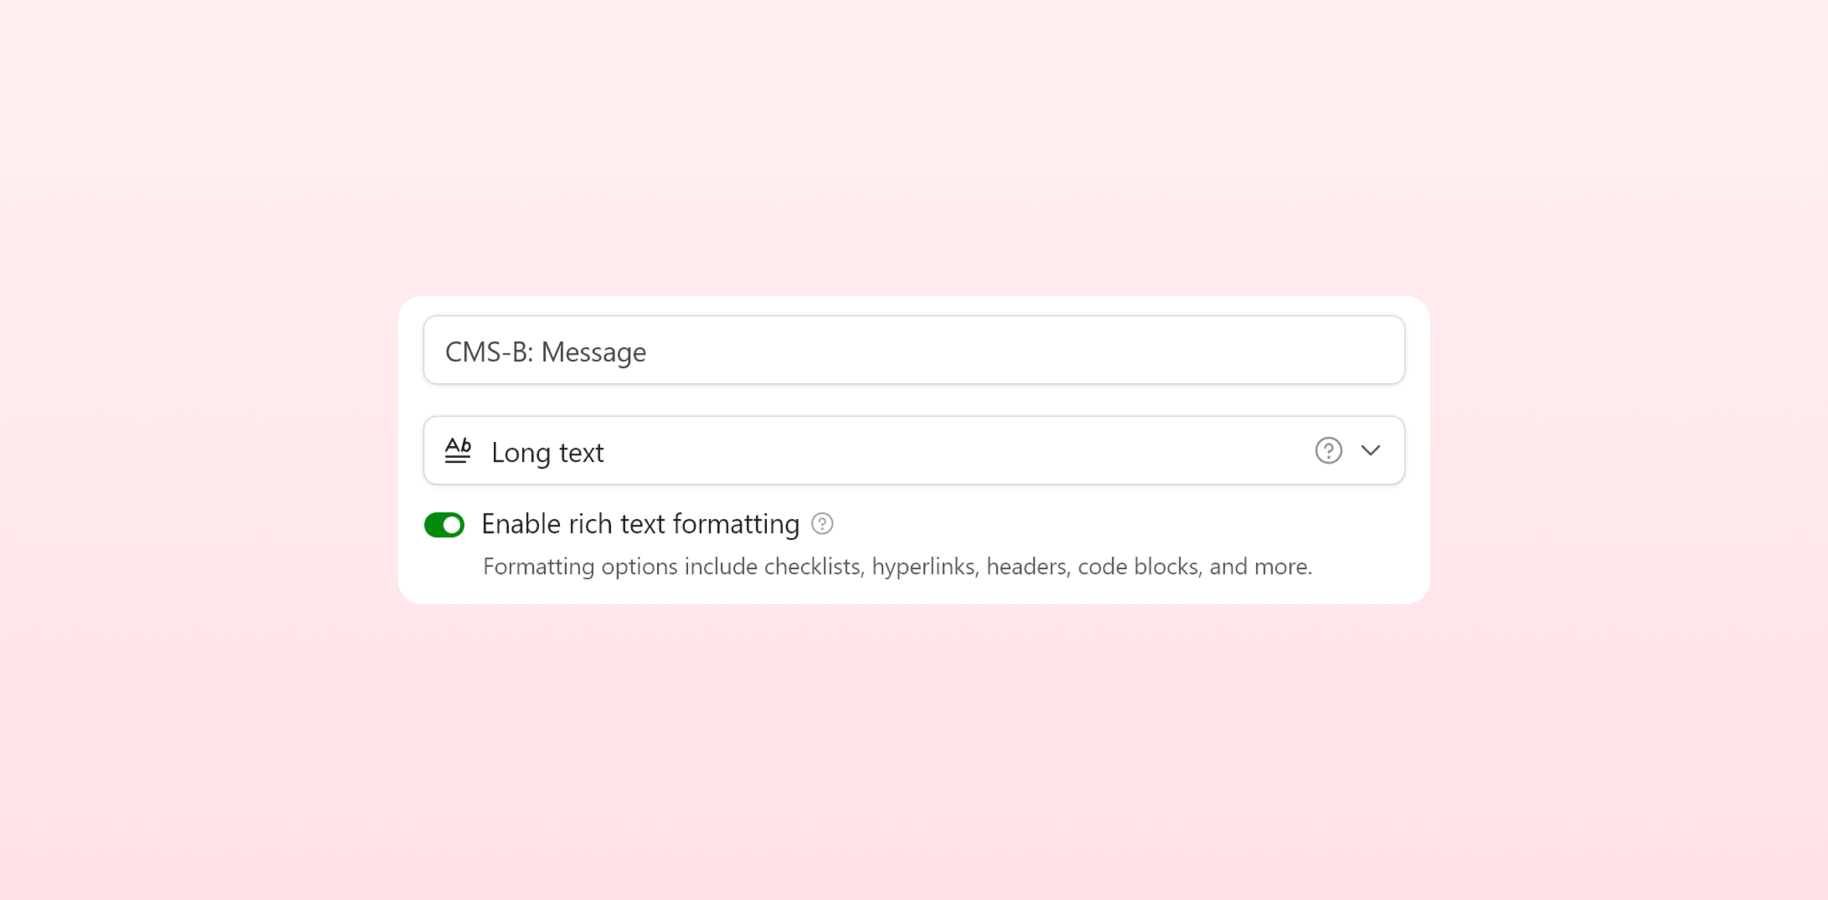The height and width of the screenshot is (900, 1828).
Task: Click the downward caret right of the help icon
Action: click(x=1371, y=451)
